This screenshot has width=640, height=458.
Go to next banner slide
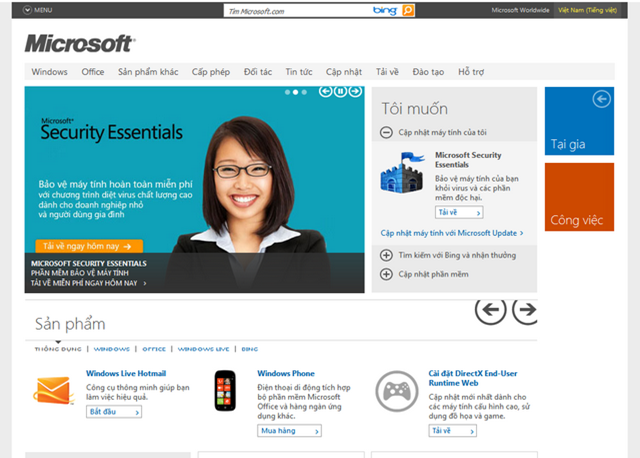pos(355,91)
